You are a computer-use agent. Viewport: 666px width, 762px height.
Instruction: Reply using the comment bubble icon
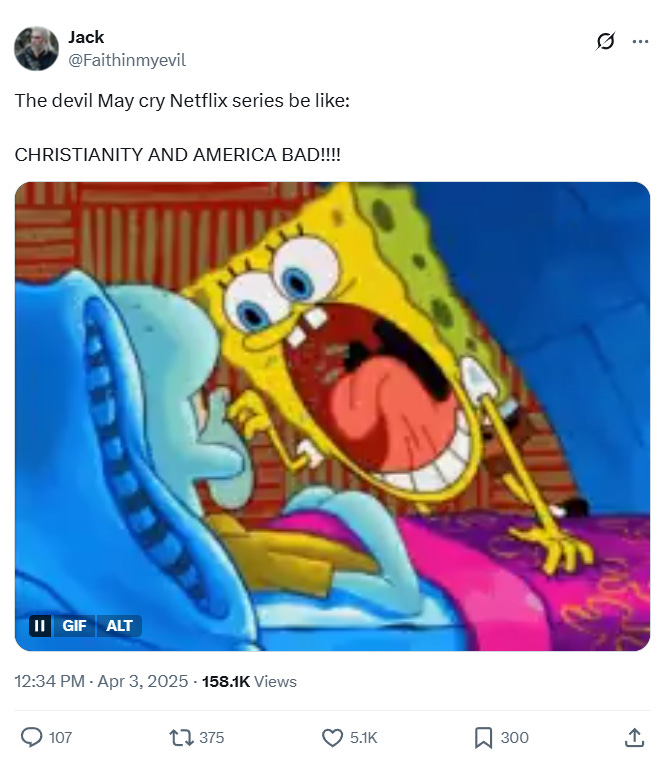point(32,737)
